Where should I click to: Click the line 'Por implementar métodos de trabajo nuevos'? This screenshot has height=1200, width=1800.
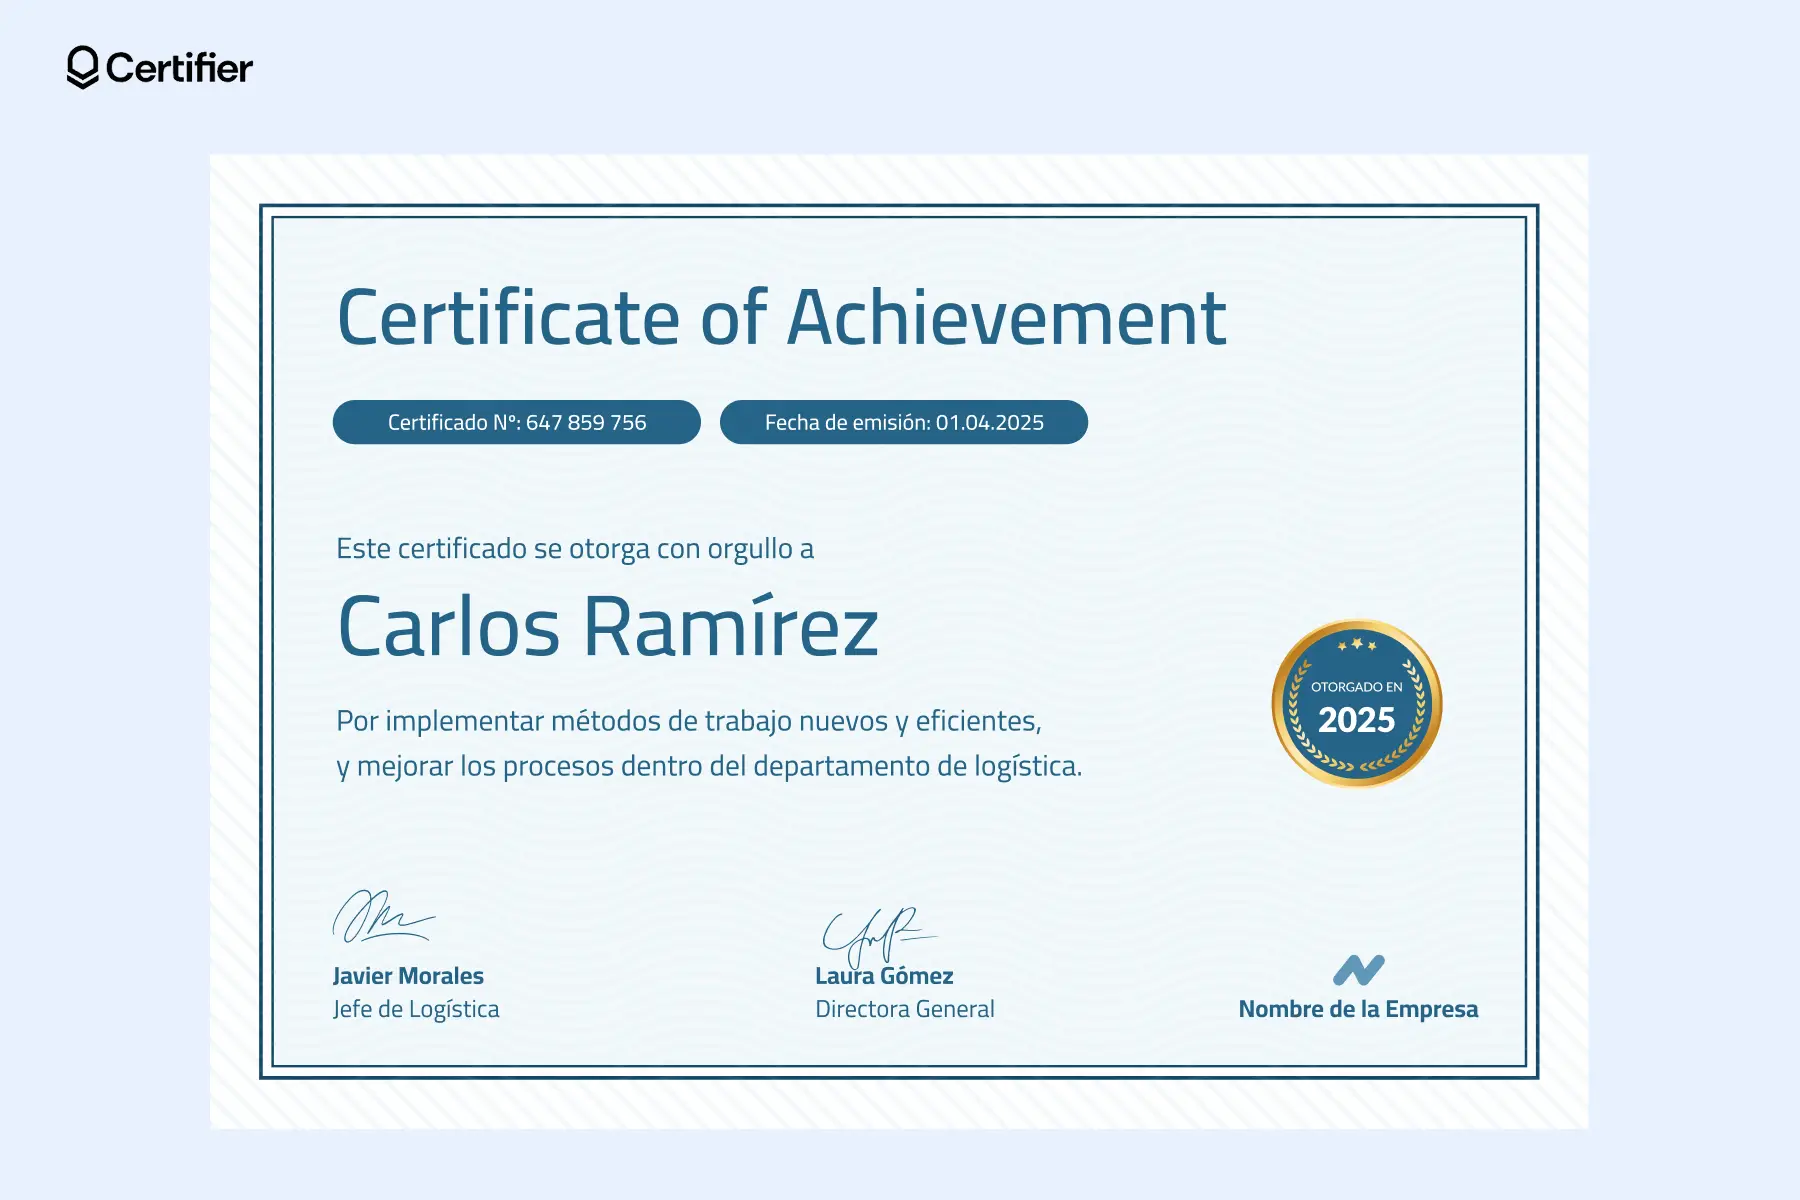pyautogui.click(x=689, y=721)
